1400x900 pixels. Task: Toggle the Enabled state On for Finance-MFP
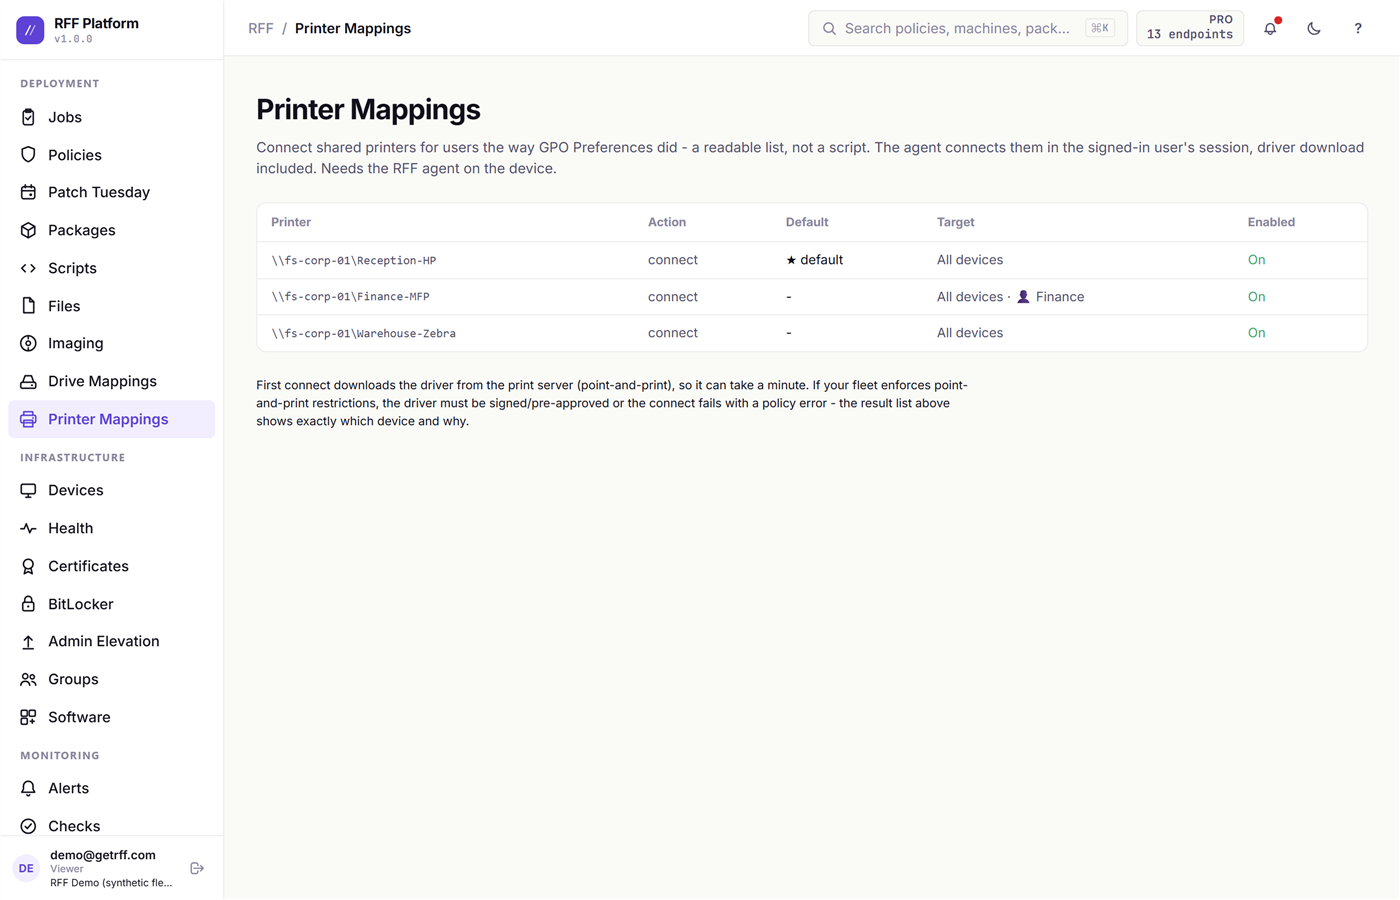click(x=1256, y=297)
